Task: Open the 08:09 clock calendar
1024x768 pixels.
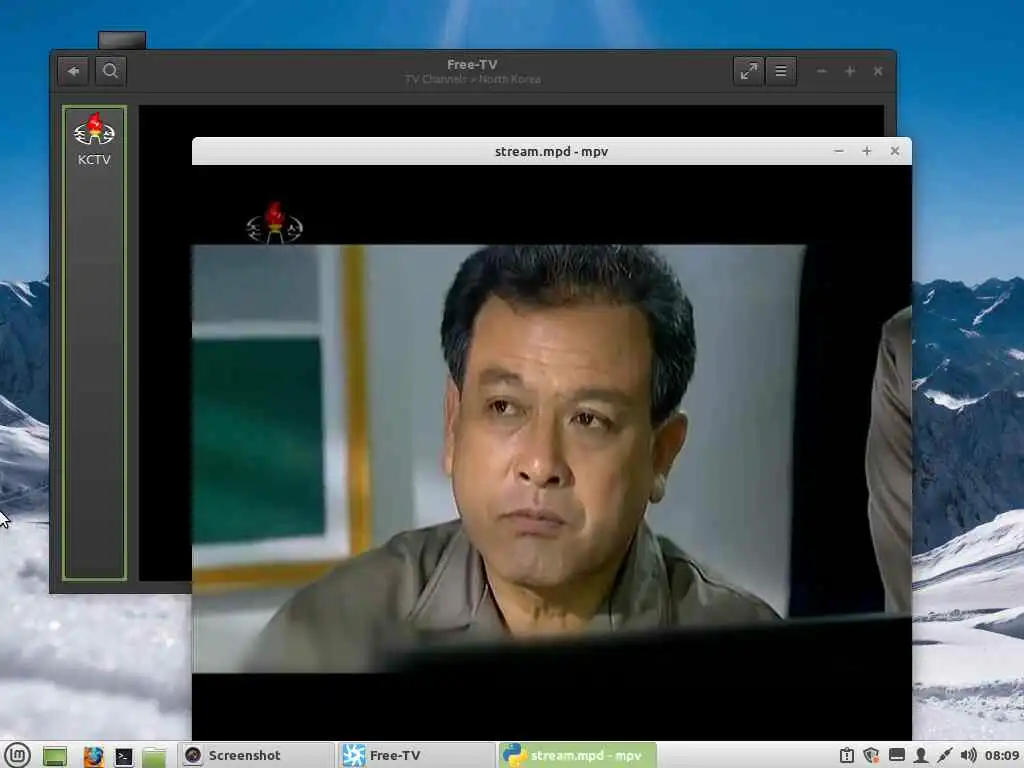Action: [1002, 756]
